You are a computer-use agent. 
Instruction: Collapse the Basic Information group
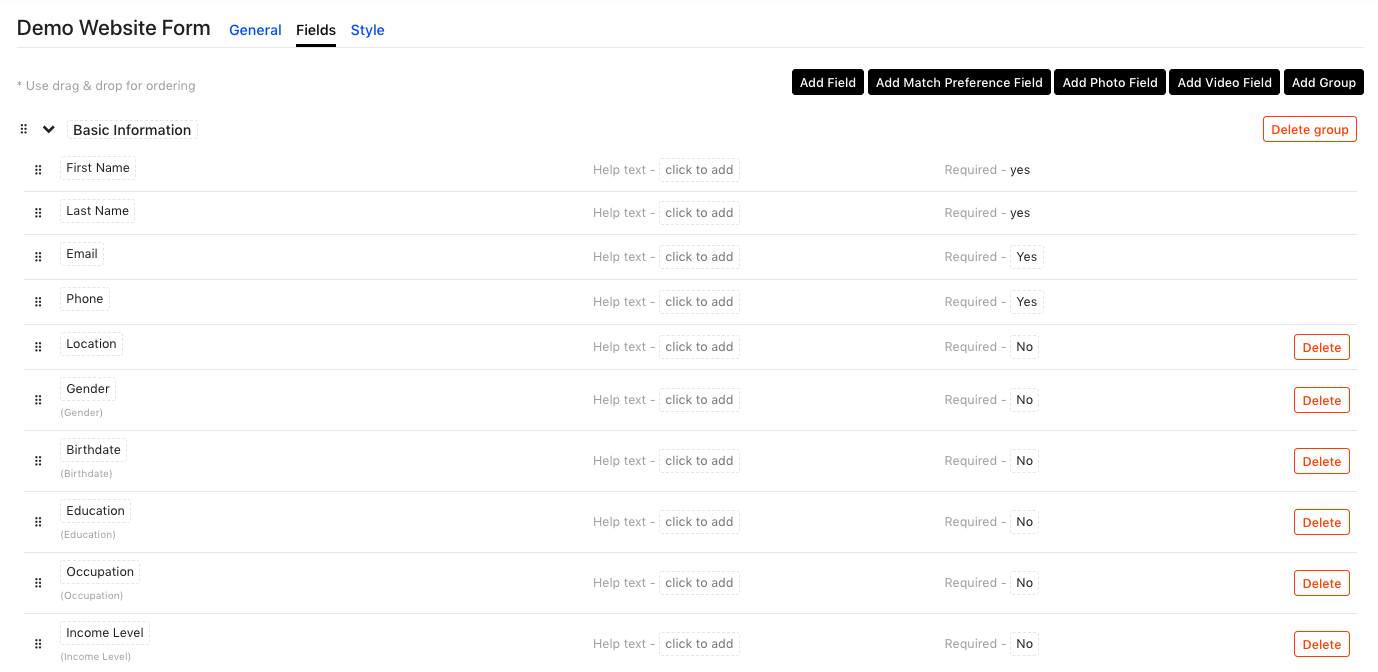coord(48,128)
